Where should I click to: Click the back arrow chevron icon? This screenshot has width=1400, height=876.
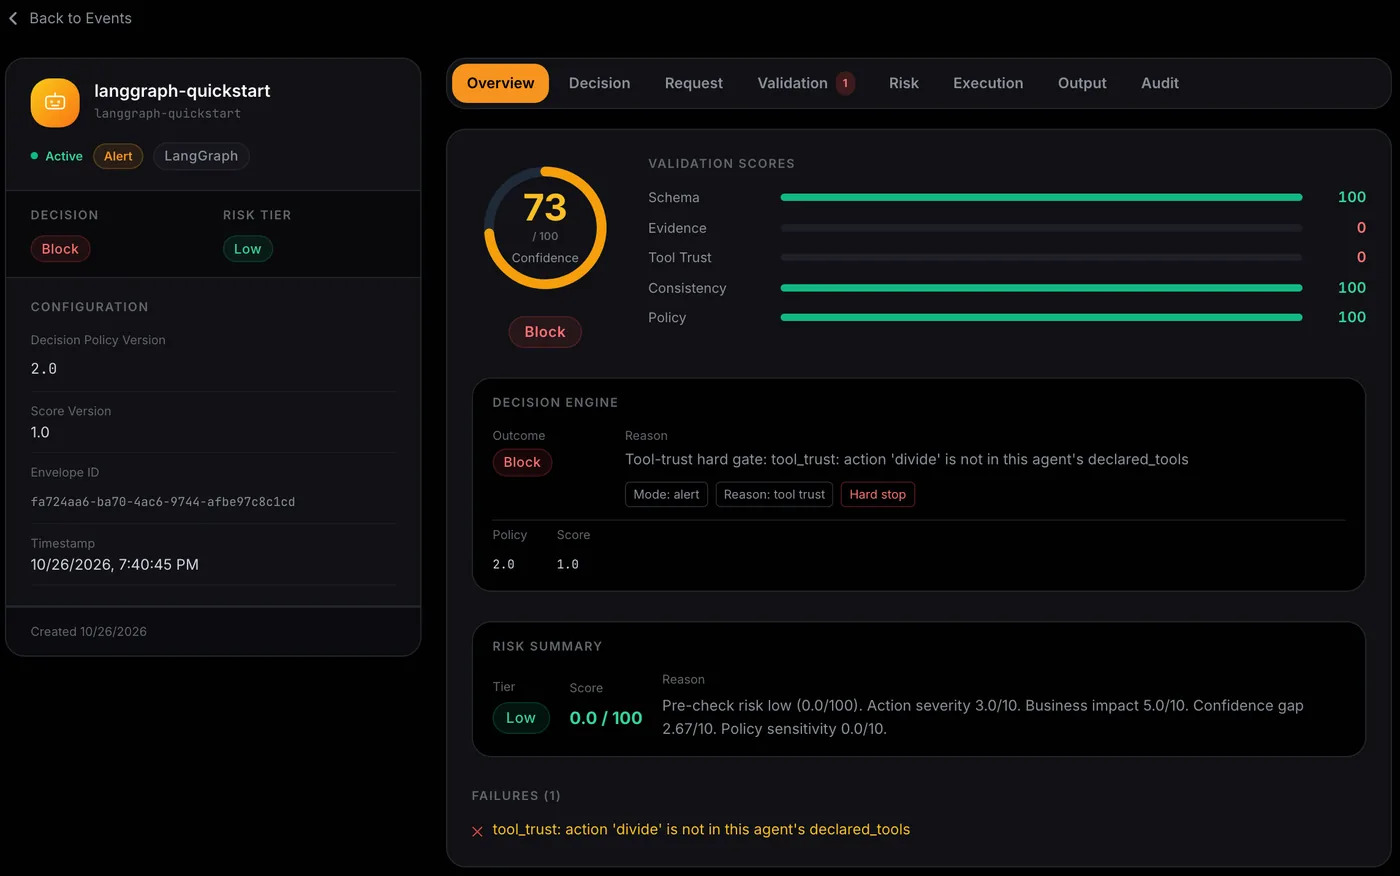click(x=13, y=18)
